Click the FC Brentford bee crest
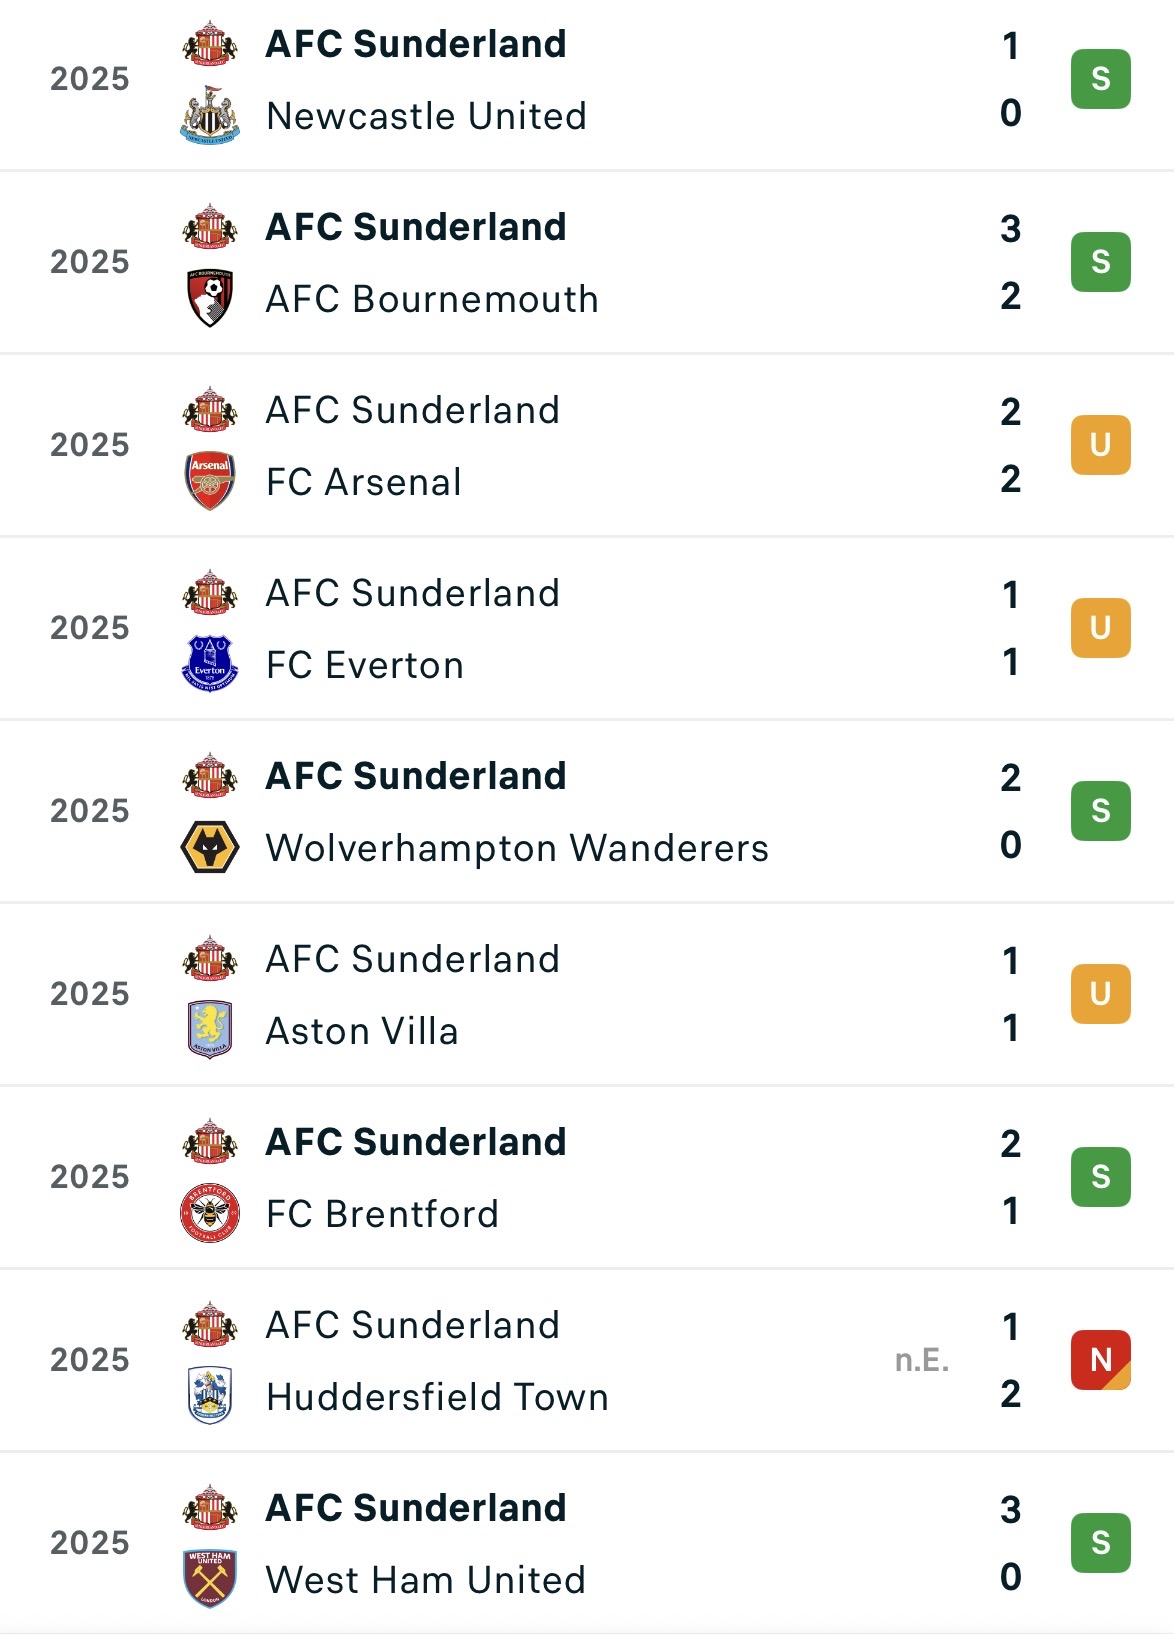The height and width of the screenshot is (1634, 1174). [x=210, y=1213]
